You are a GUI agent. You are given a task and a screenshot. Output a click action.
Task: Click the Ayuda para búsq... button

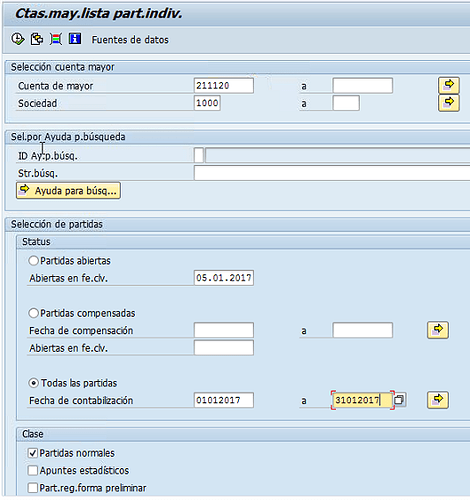tap(68, 191)
